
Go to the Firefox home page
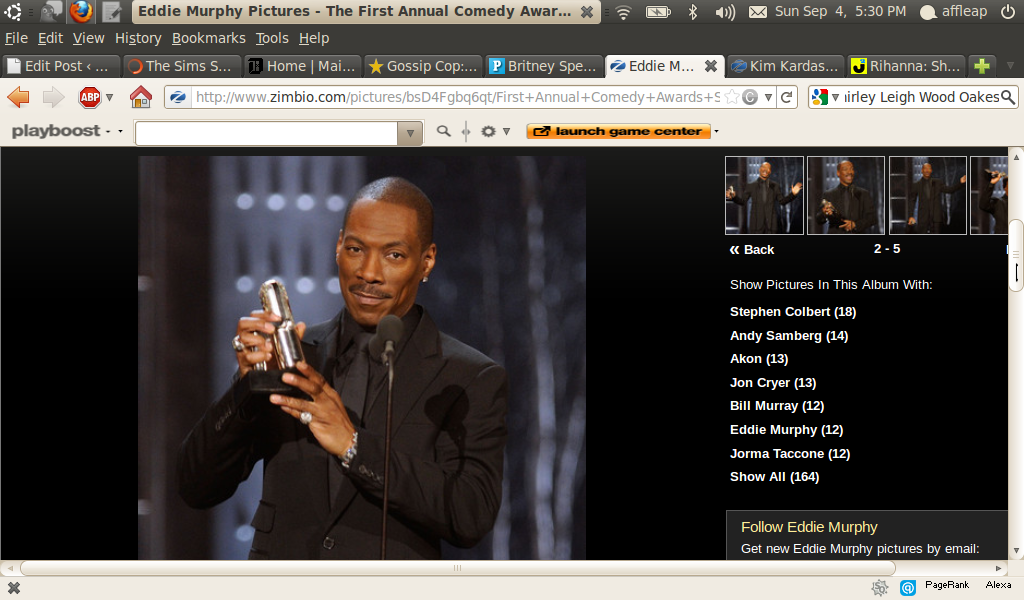point(140,97)
